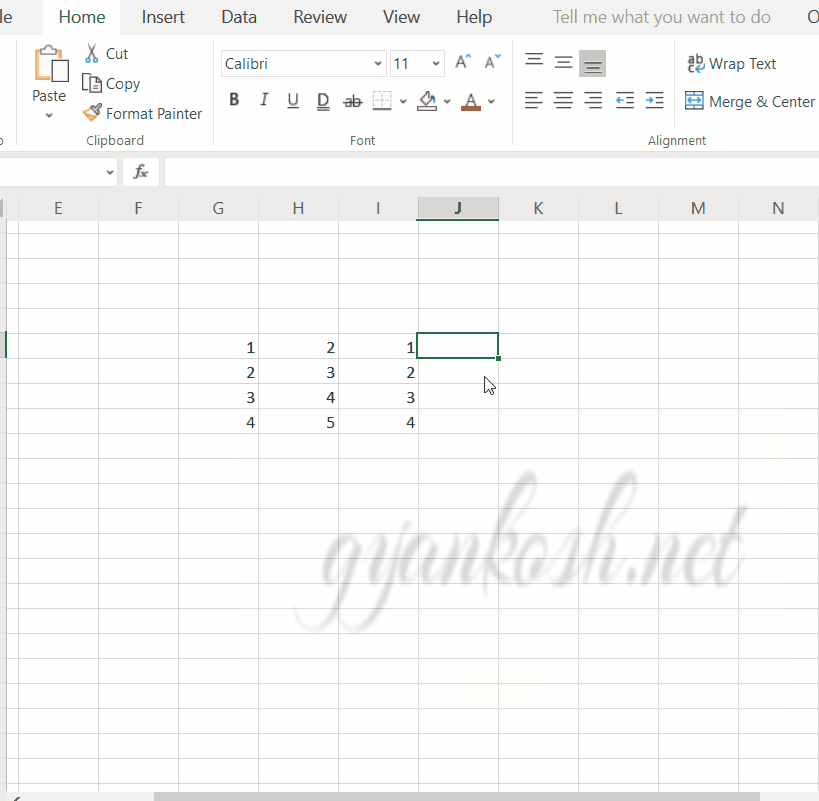The image size is (819, 801).
Task: Increase the font size
Action: 461,61
